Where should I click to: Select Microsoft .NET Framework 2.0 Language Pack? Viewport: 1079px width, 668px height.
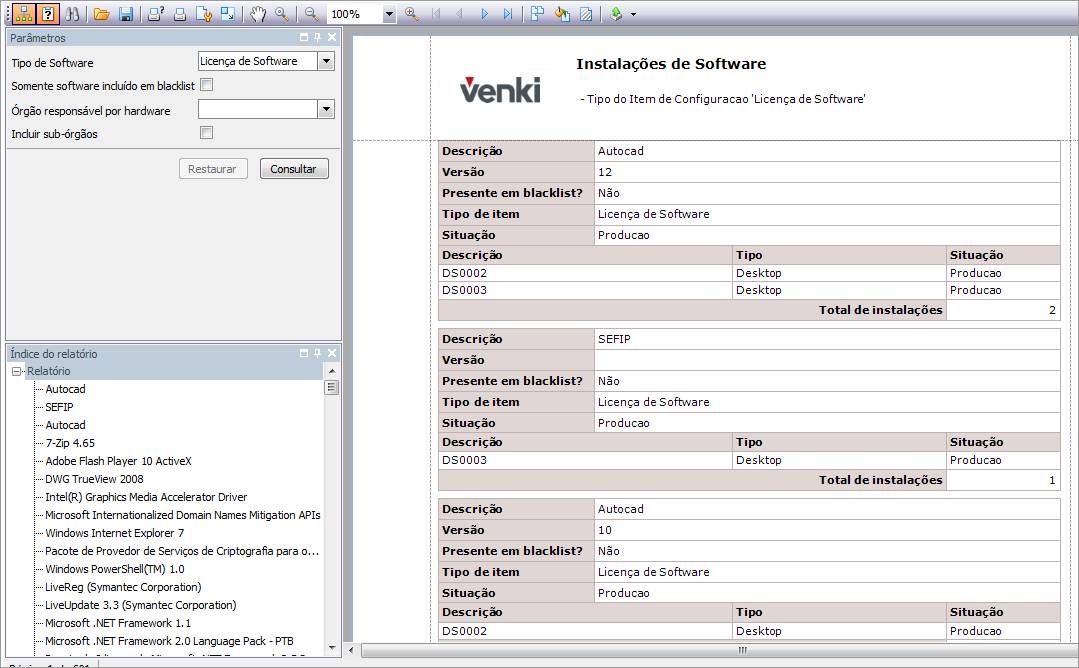pos(169,640)
